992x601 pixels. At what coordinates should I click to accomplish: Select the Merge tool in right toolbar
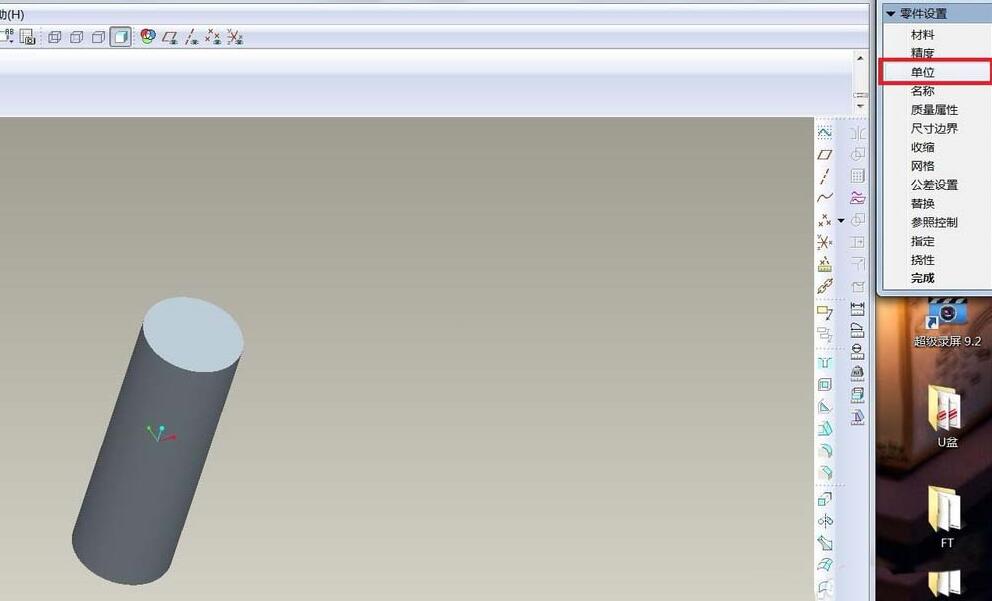coord(857,154)
